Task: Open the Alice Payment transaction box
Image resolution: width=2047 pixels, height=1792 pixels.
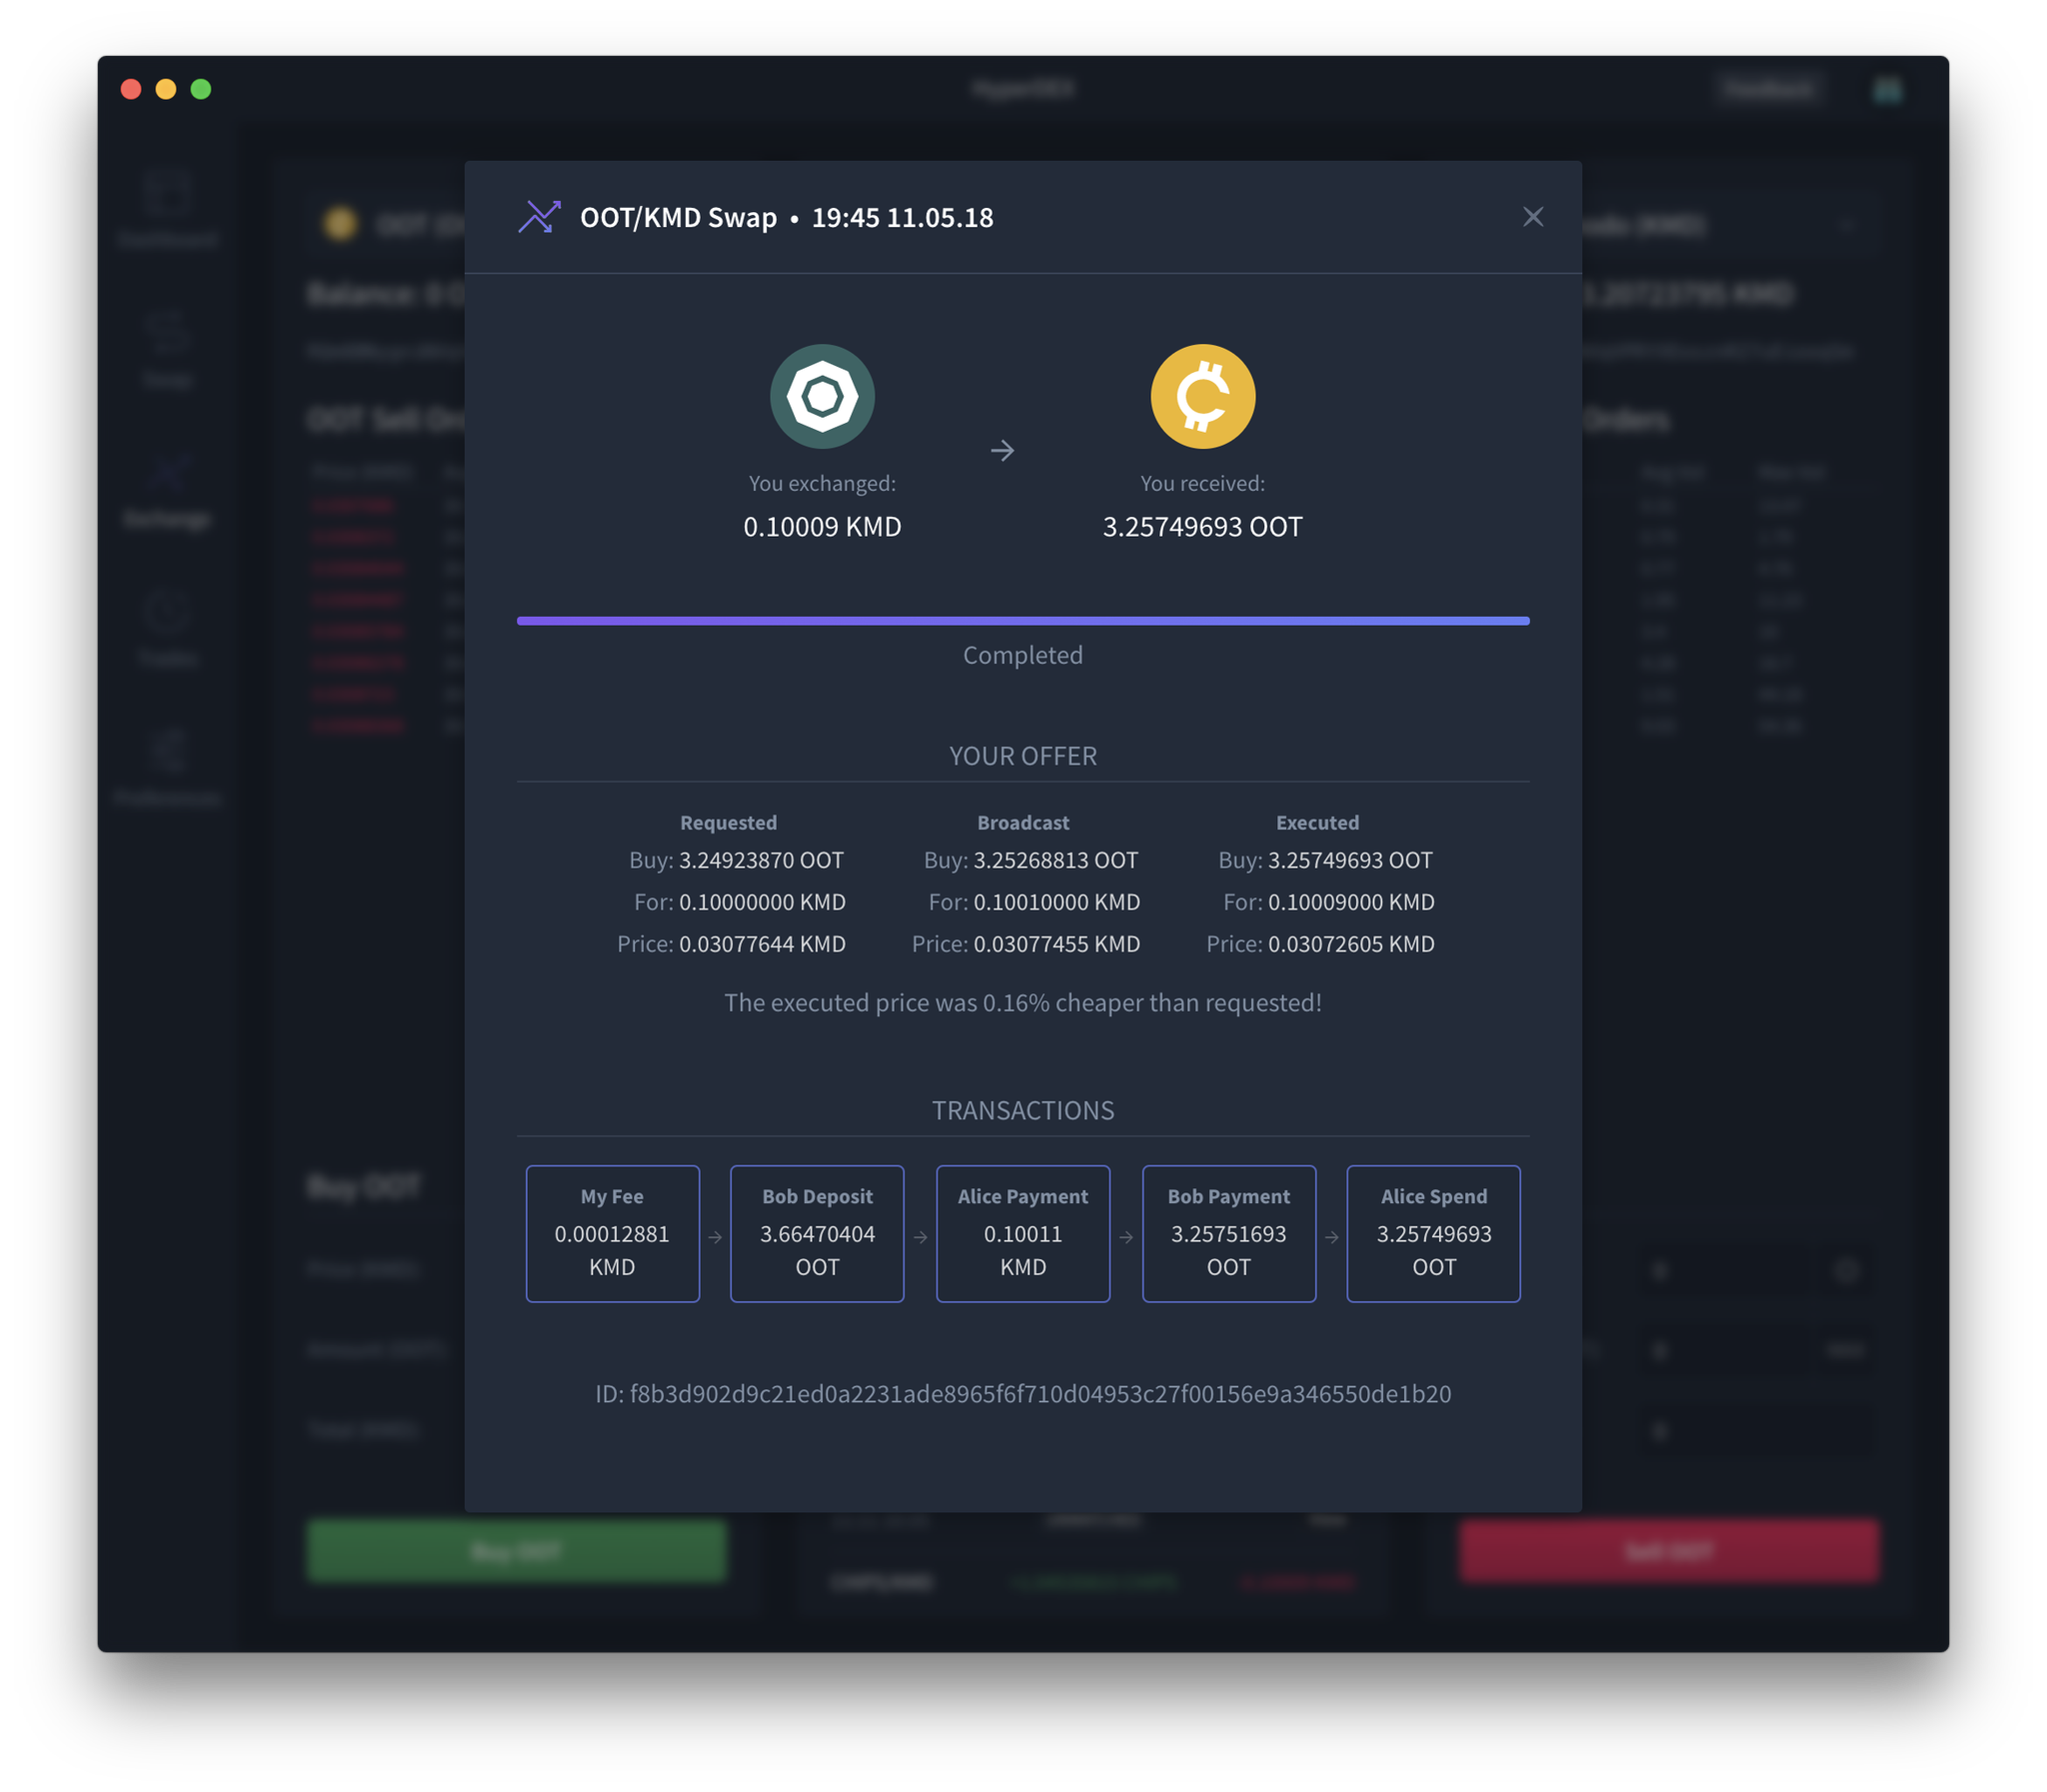Action: tap(1023, 1233)
